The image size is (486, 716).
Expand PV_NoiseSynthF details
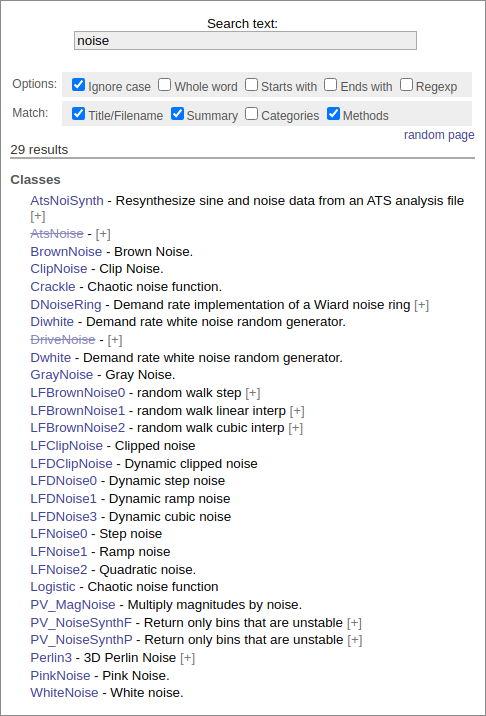tap(354, 622)
